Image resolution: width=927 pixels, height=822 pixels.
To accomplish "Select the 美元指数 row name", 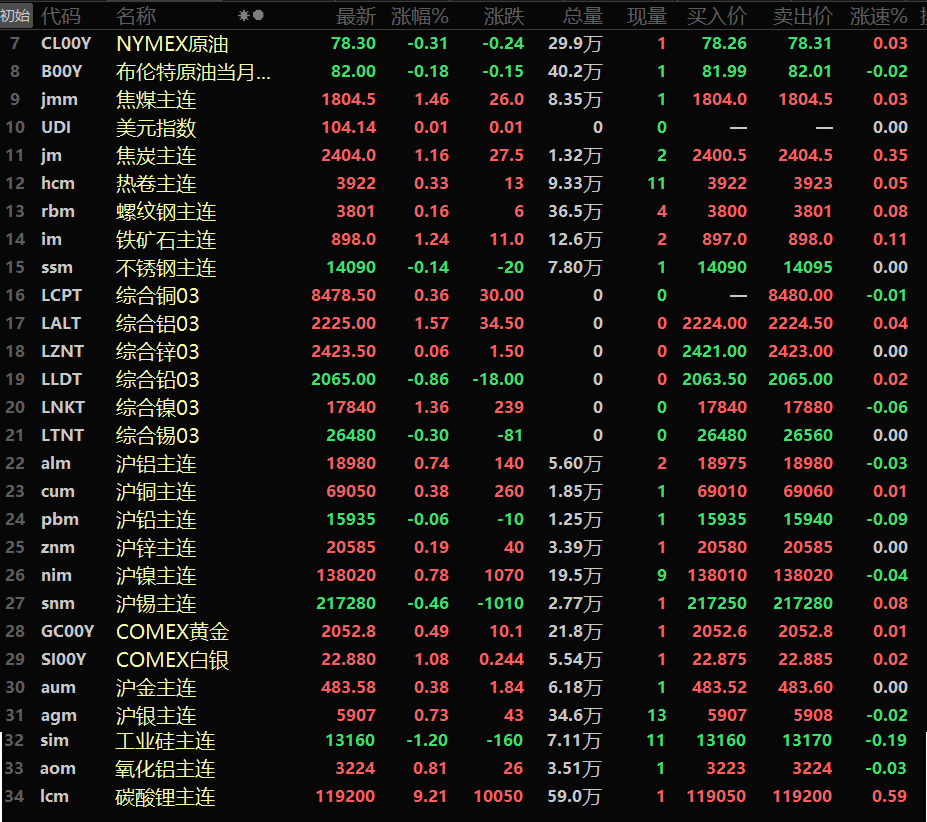I will point(156,128).
